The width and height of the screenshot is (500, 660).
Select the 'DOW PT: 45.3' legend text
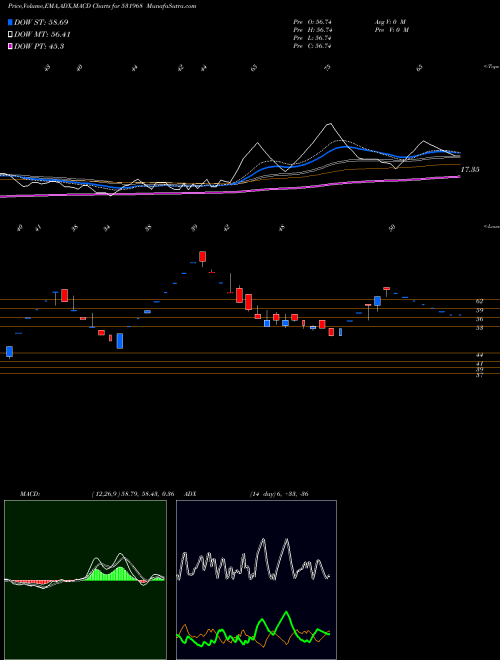coord(39,47)
